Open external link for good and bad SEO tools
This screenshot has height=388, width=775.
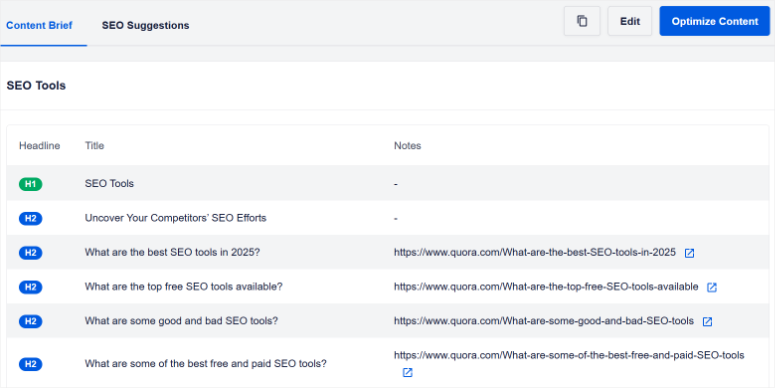tap(707, 322)
